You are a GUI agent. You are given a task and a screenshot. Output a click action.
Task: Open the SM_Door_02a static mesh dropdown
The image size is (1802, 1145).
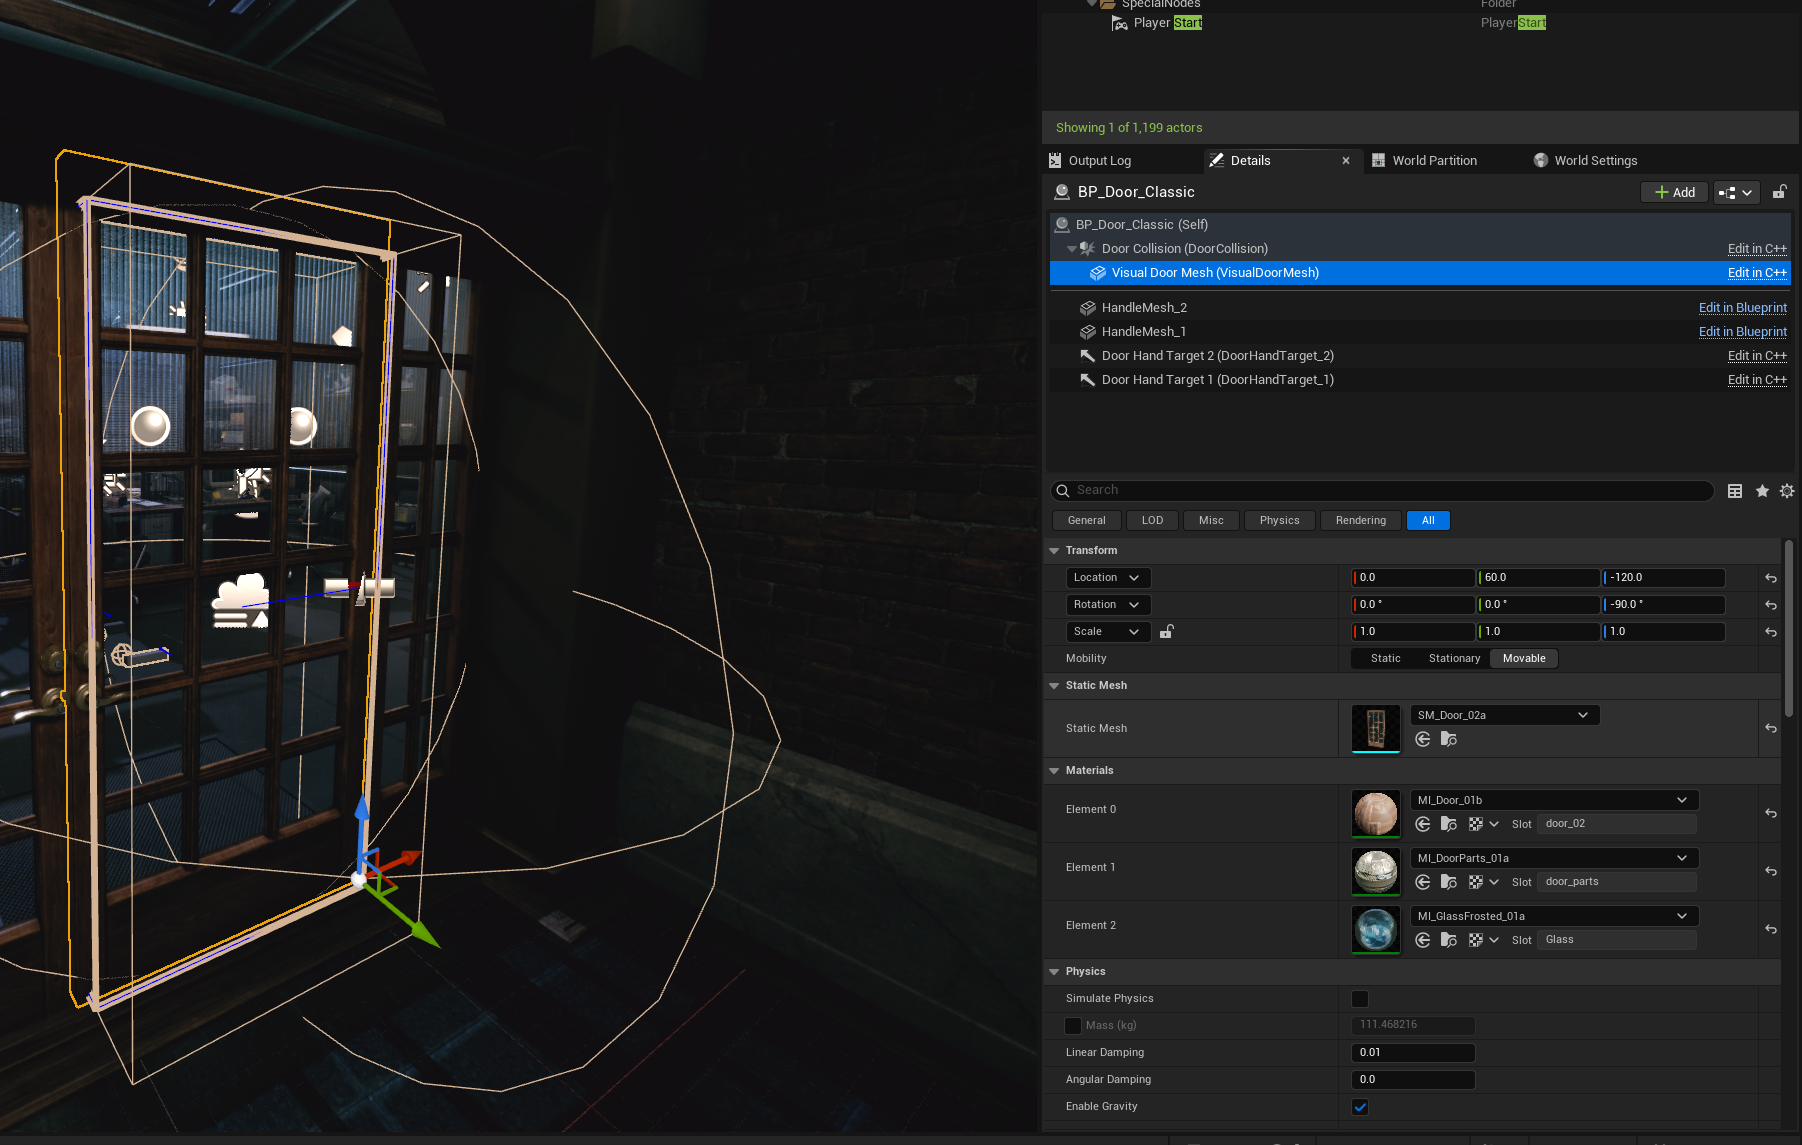coord(1504,715)
